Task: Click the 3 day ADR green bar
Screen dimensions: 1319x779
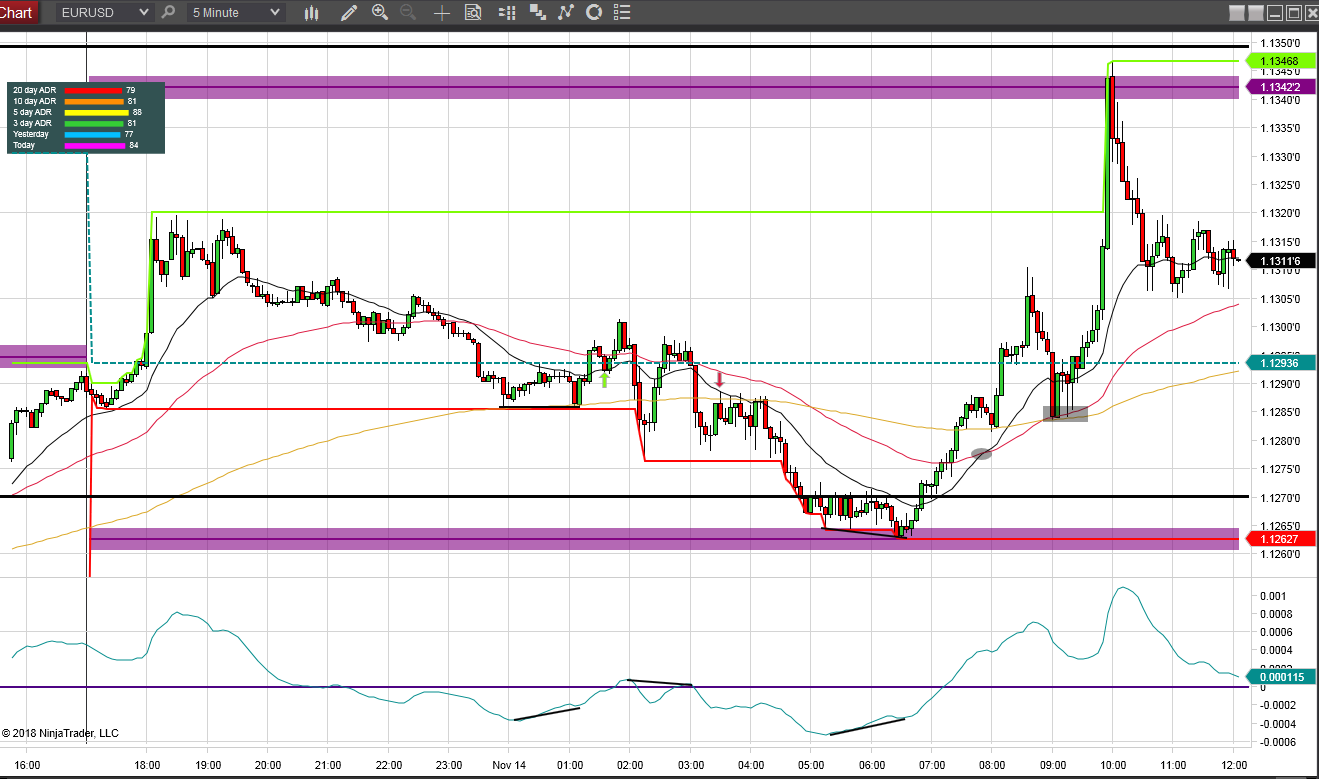Action: click(x=93, y=123)
